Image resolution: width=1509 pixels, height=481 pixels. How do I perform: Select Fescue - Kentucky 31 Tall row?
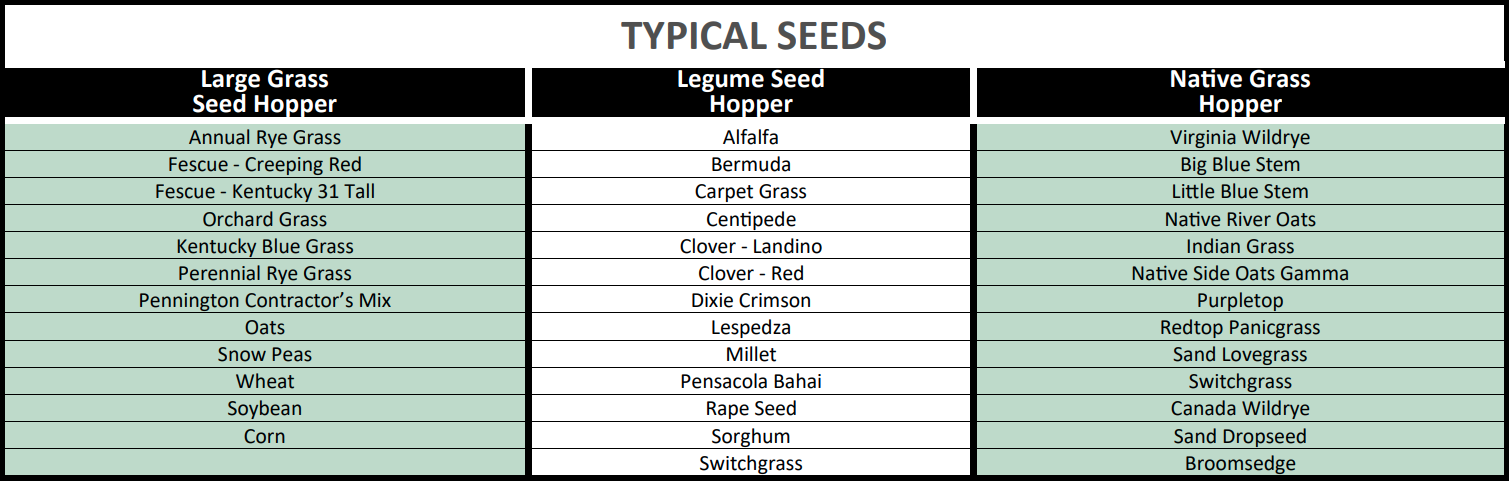265,192
